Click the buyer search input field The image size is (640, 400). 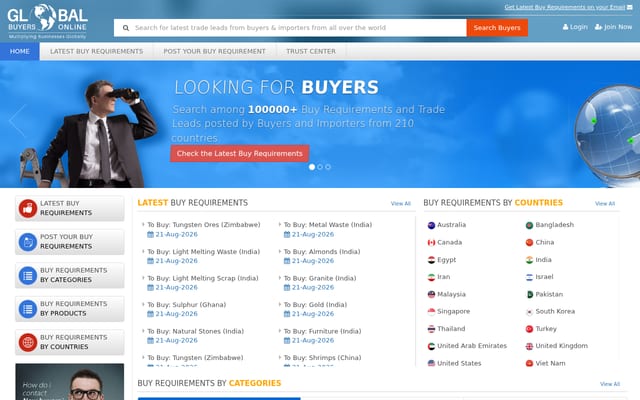pyautogui.click(x=290, y=28)
